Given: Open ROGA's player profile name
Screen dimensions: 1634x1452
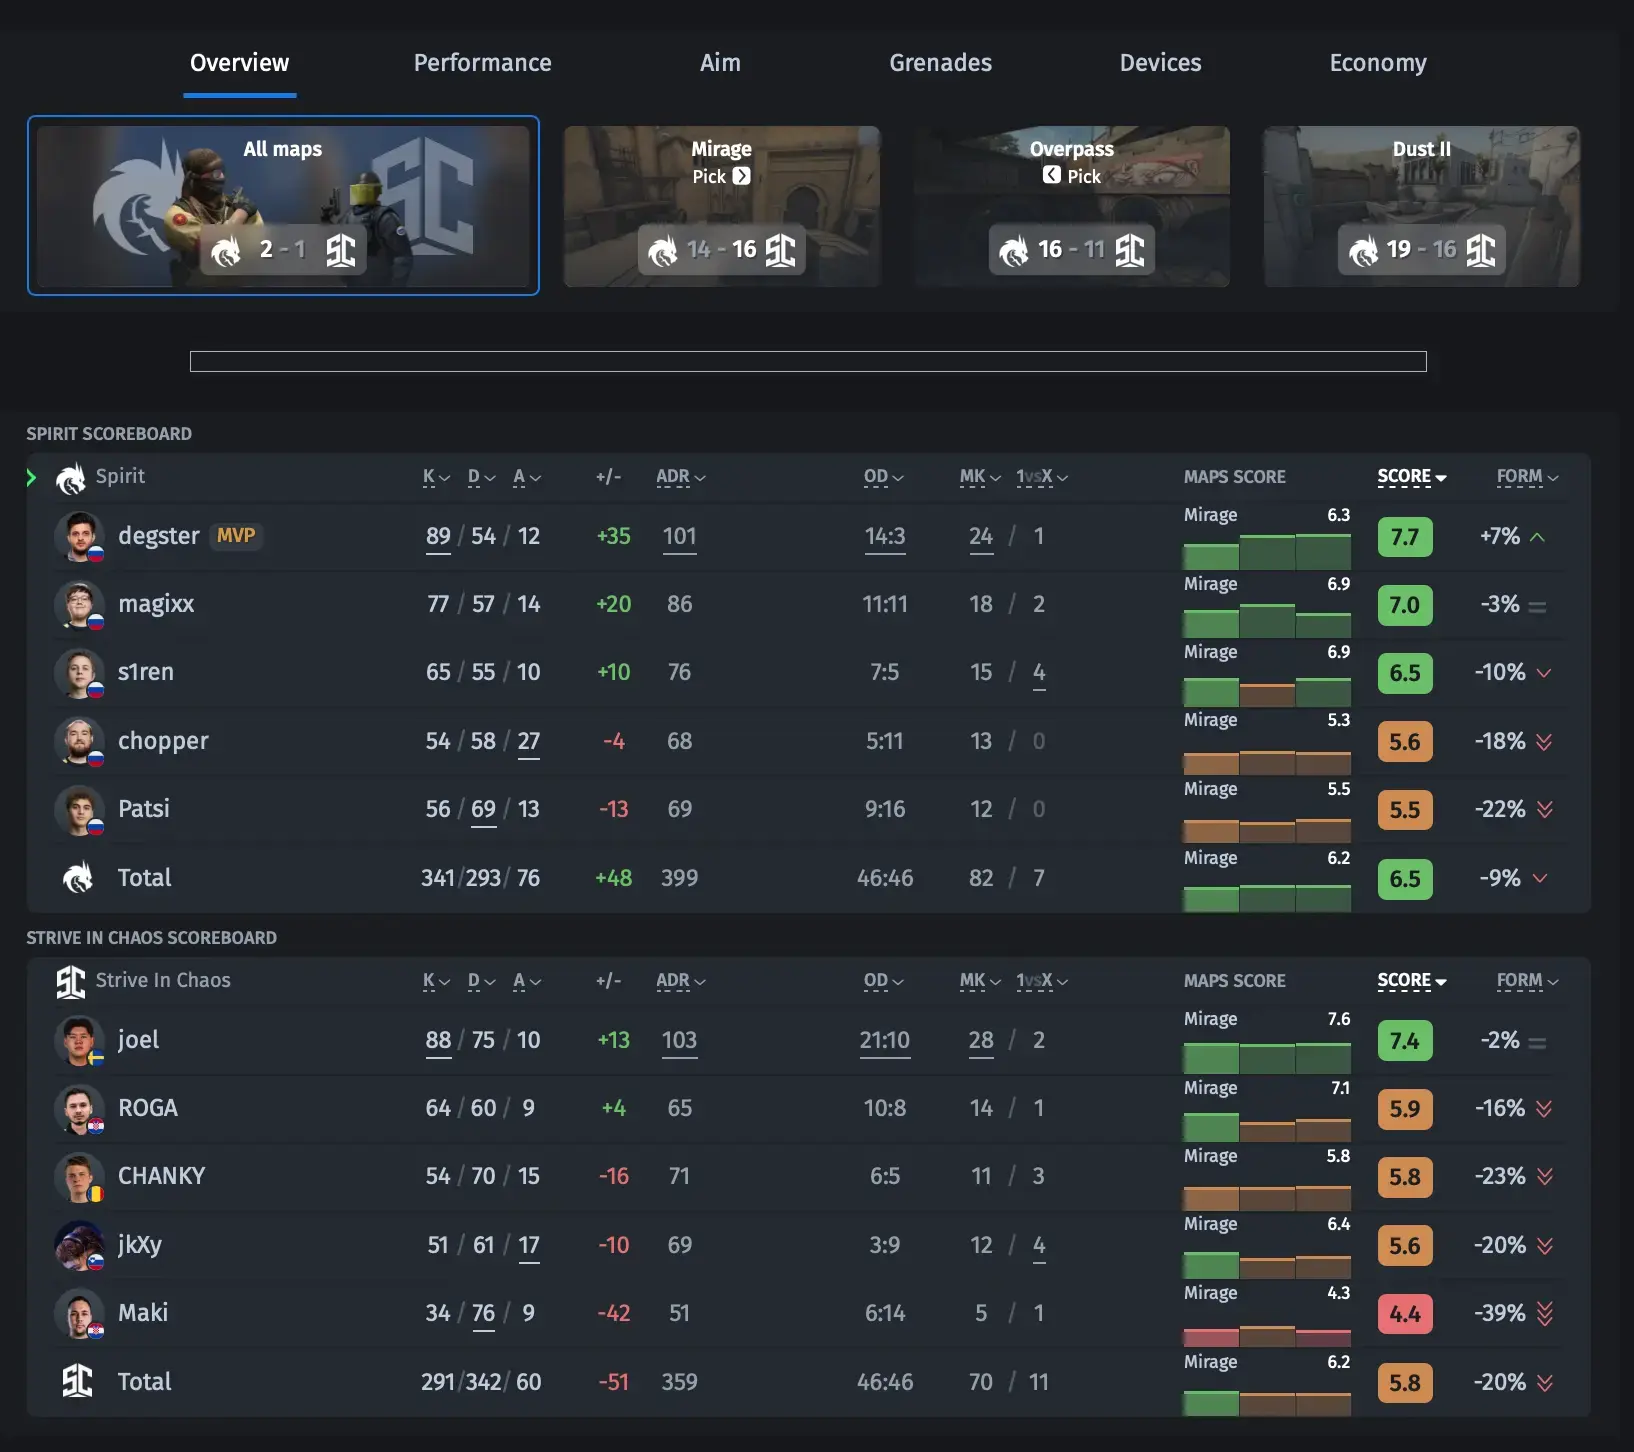Looking at the screenshot, I should click(148, 1108).
